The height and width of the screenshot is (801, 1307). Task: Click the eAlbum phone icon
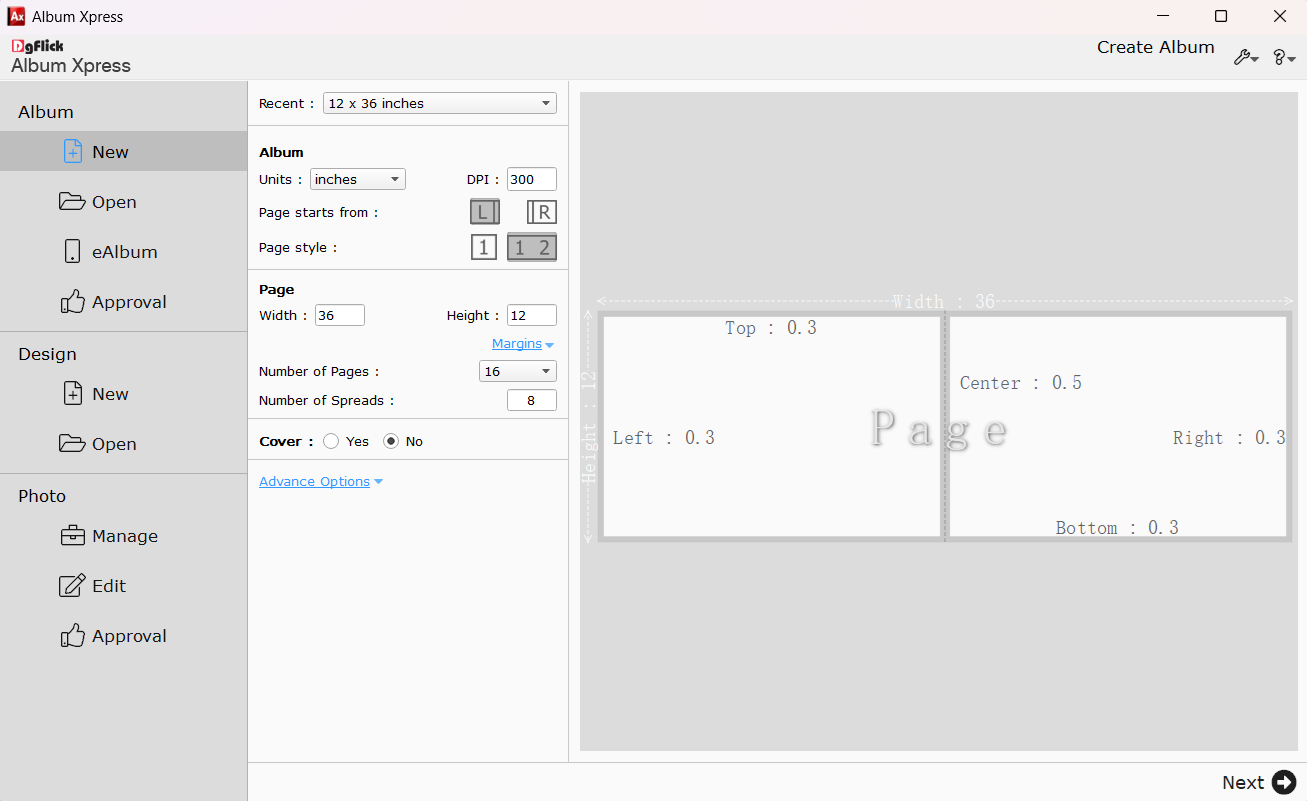tap(72, 251)
